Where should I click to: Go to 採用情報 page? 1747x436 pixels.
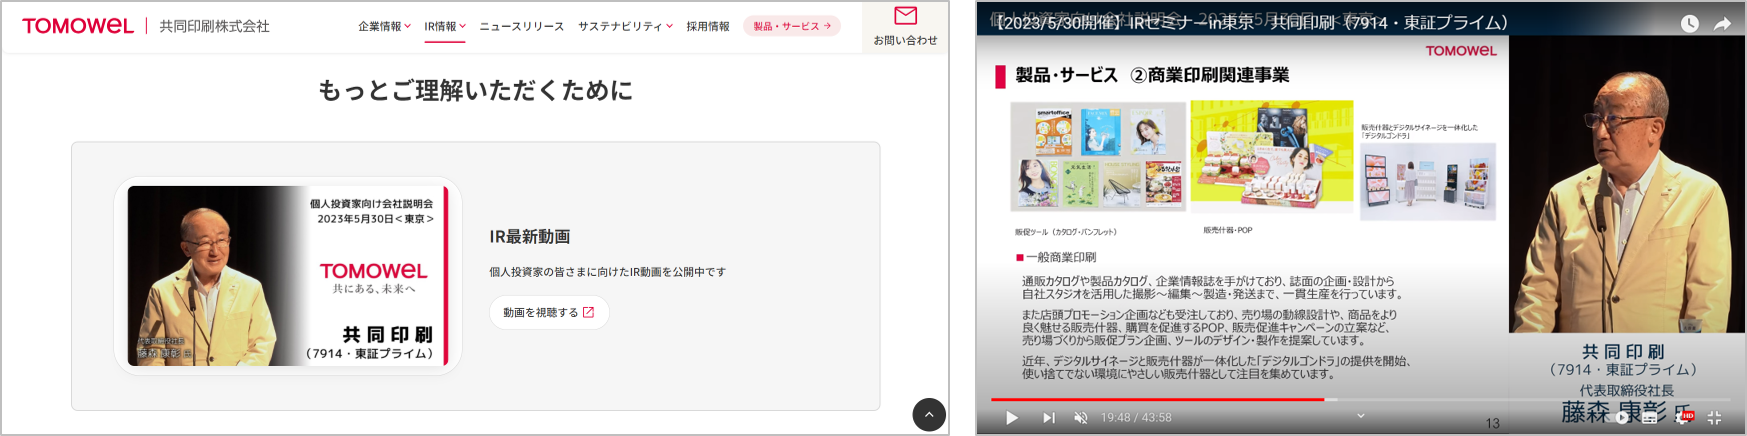point(708,26)
